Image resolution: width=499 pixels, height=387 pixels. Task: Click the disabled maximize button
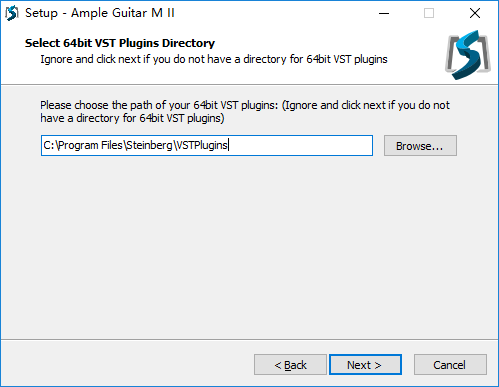[x=429, y=13]
